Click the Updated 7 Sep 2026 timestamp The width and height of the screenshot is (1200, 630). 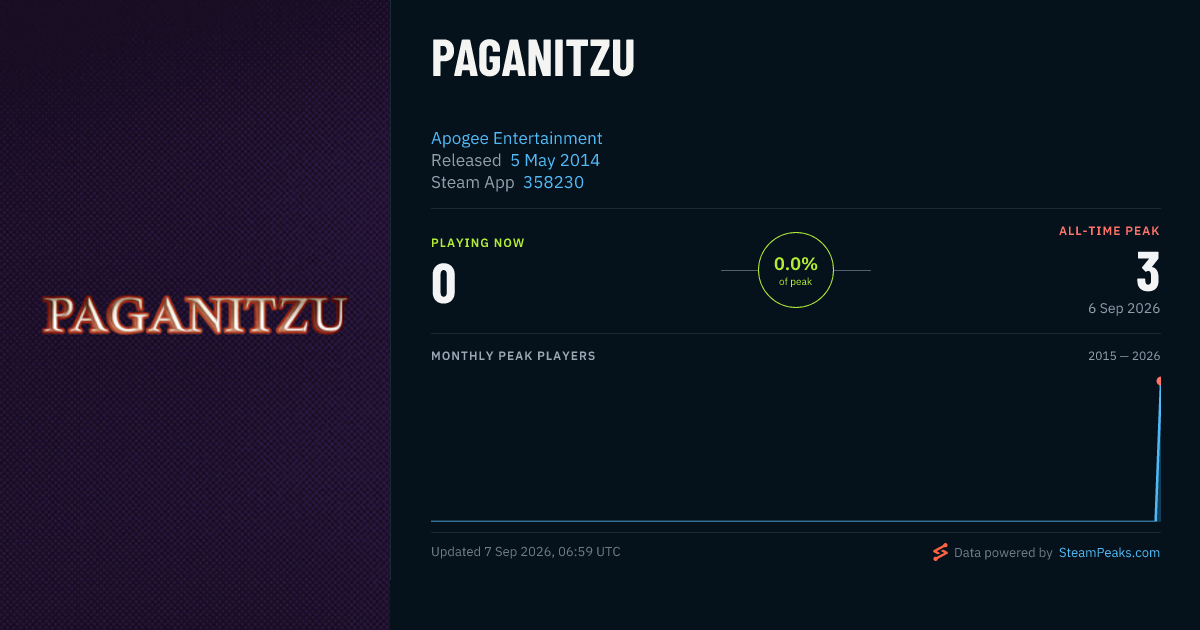coord(526,552)
